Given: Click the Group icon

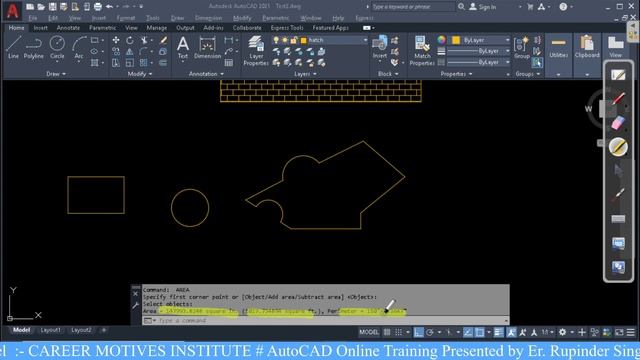Looking at the screenshot, I should coord(522,47).
